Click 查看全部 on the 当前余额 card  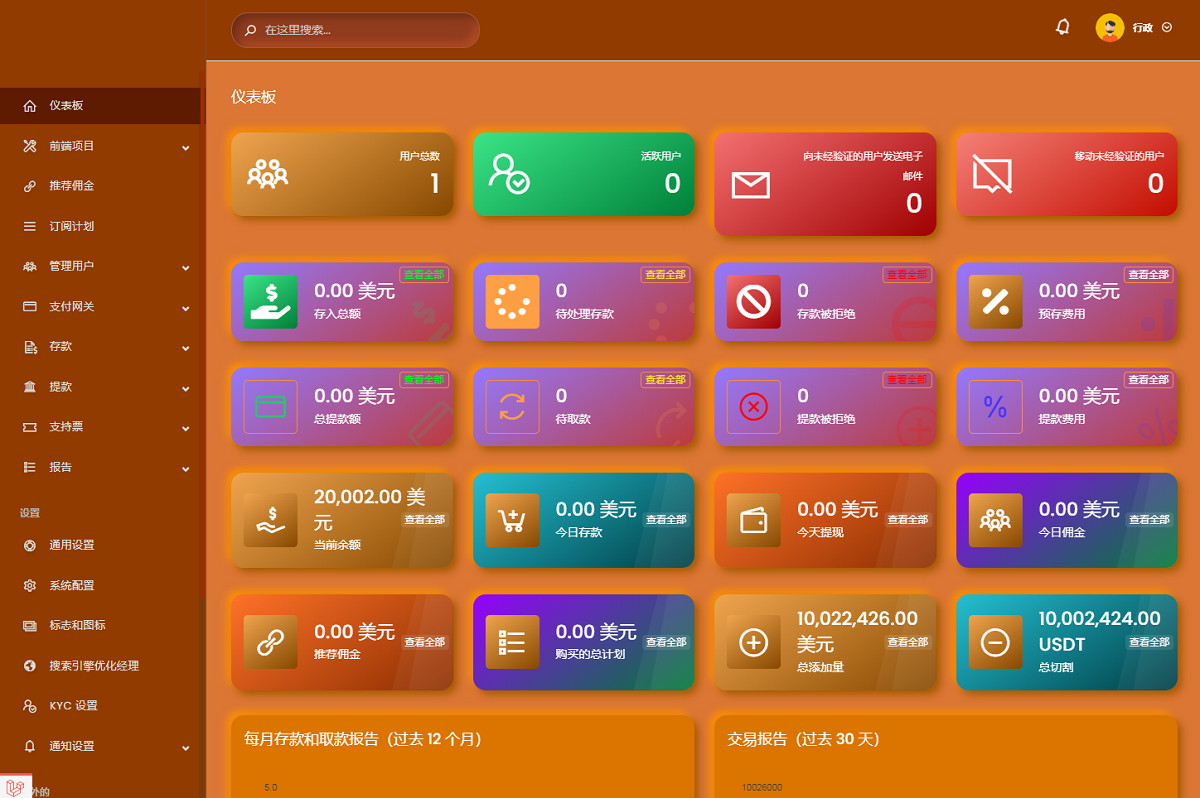coord(425,520)
